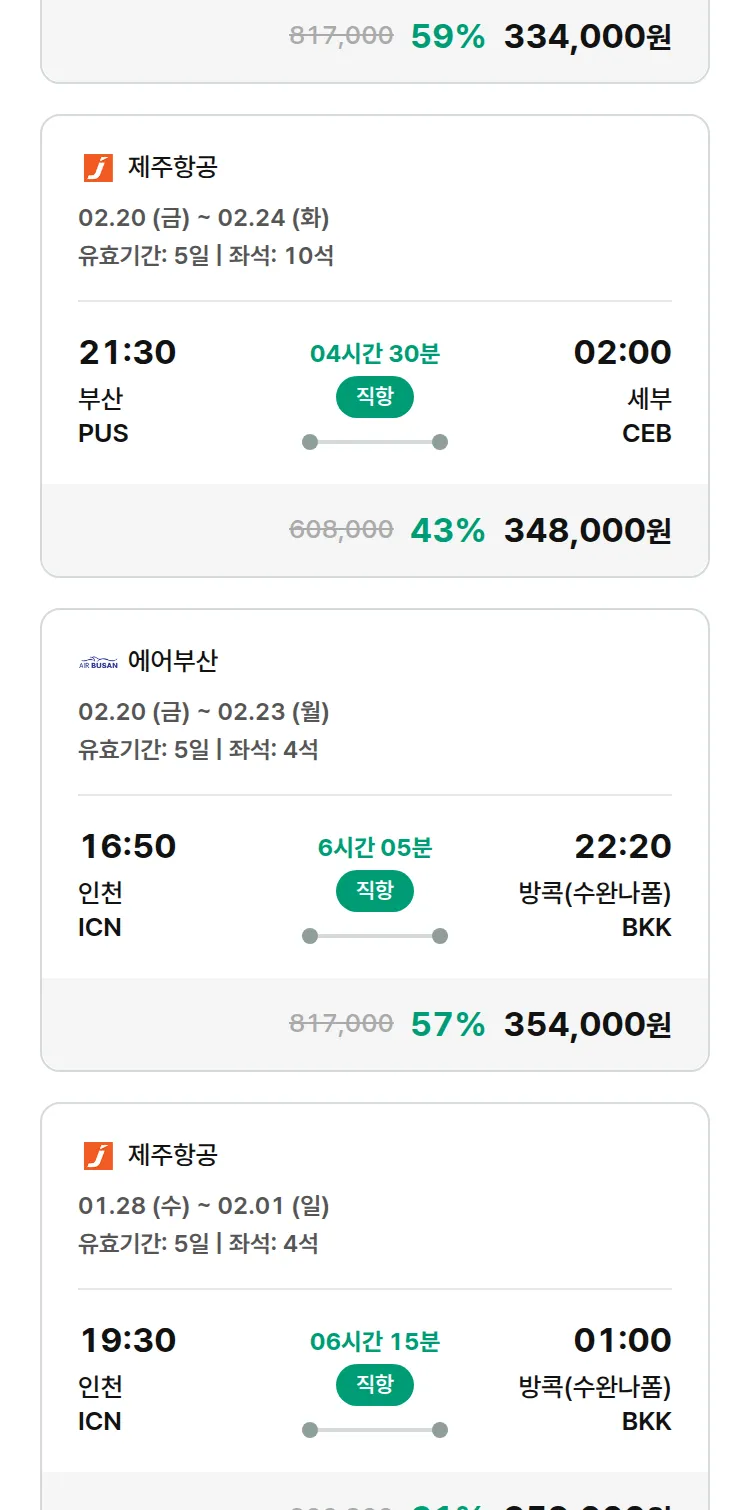Open the 에어부산 airline name link
Image resolution: width=750 pixels, height=1510 pixels.
(x=172, y=661)
